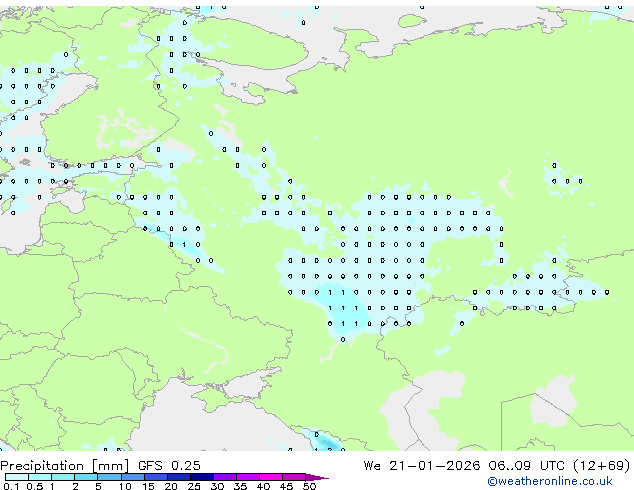Click the '(12+69)' forecast offset text
634x490 pixels.
(x=602, y=466)
